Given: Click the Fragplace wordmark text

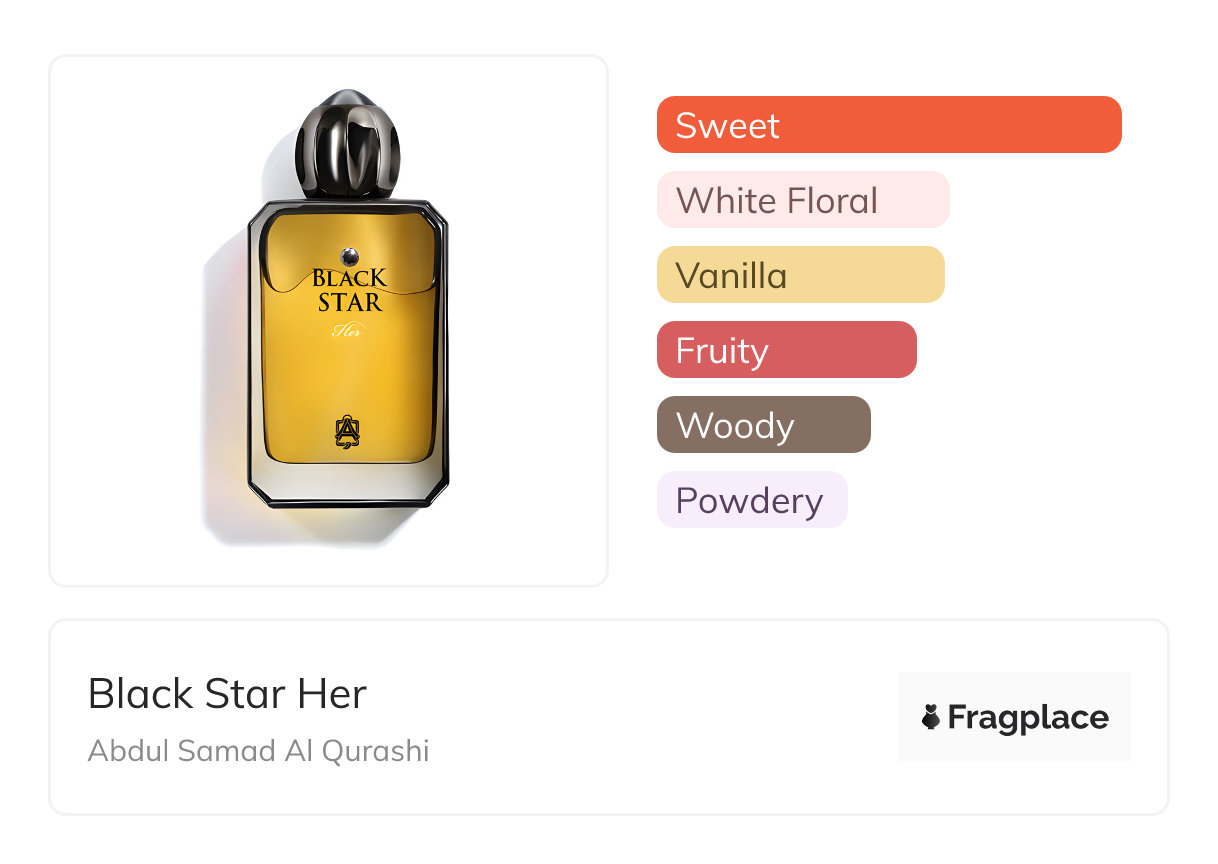Looking at the screenshot, I should click(1027, 717).
